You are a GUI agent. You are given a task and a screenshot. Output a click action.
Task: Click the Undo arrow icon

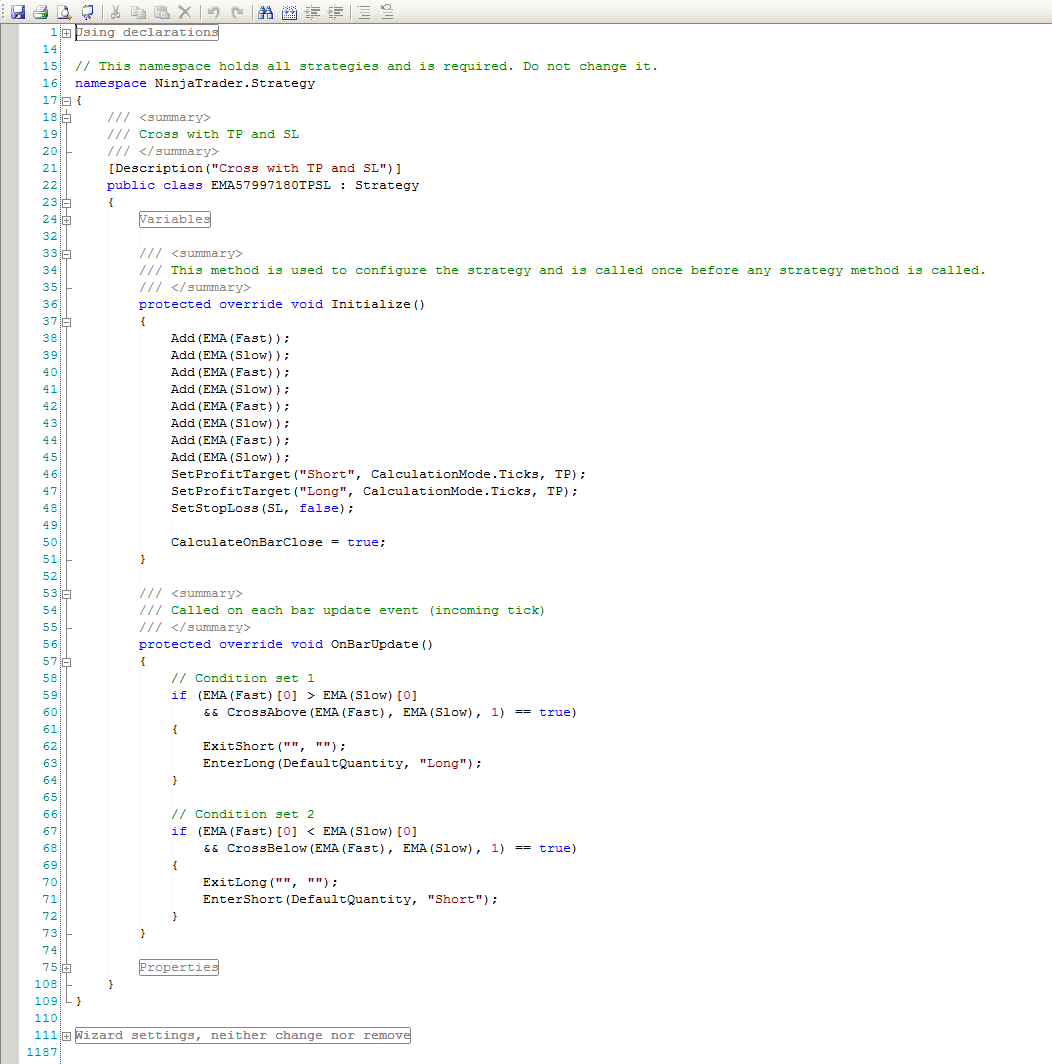click(x=214, y=12)
